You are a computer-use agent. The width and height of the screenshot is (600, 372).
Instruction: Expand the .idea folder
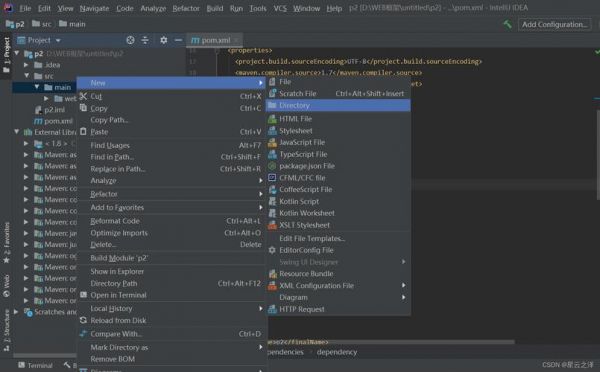26,65
